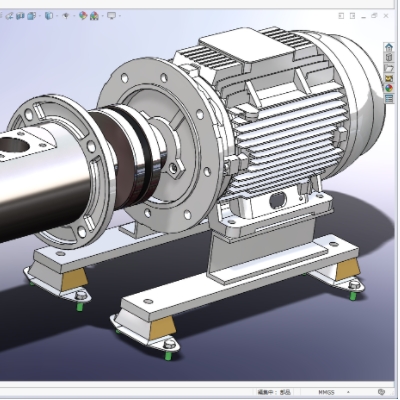Expand the View Orientation dropdown arrow
Image resolution: width=400 pixels, height=400 pixels.
(39, 16)
